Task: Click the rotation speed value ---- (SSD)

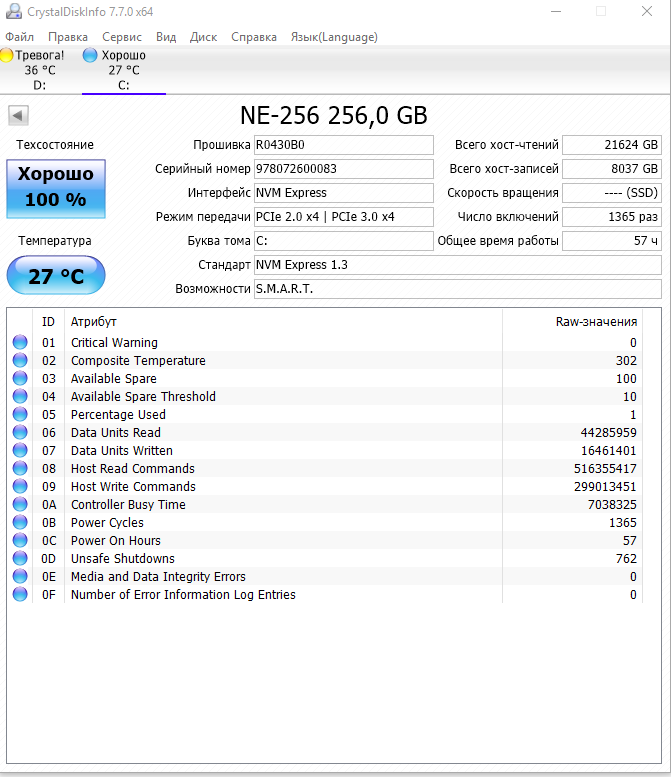Action: (x=612, y=193)
